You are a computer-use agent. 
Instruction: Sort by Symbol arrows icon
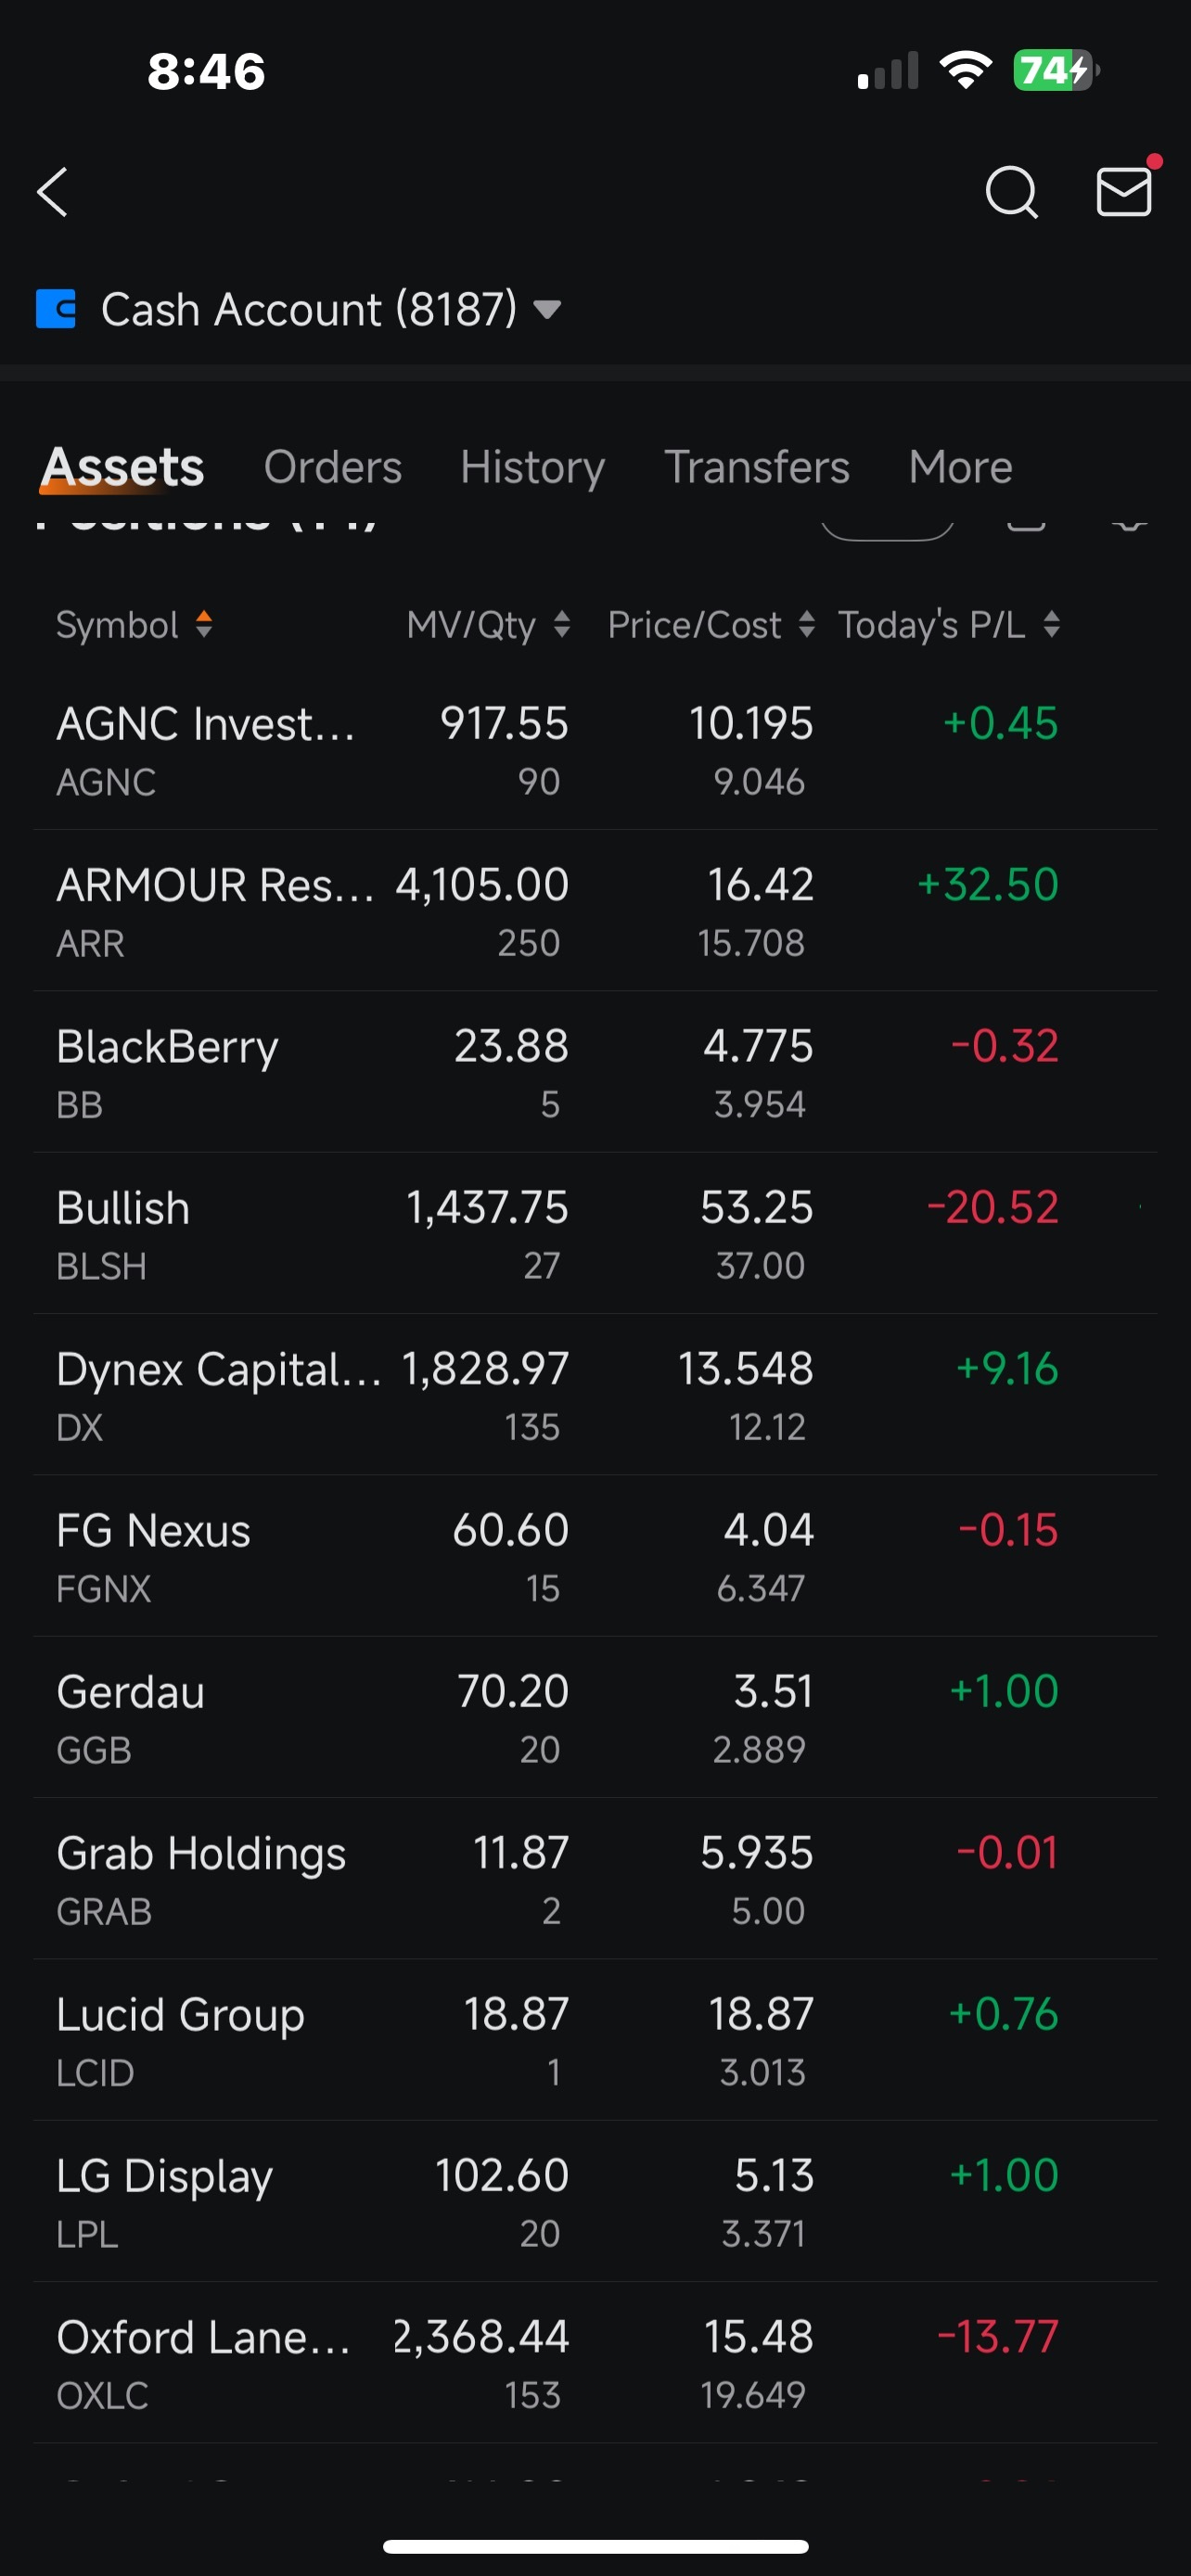click(x=204, y=624)
